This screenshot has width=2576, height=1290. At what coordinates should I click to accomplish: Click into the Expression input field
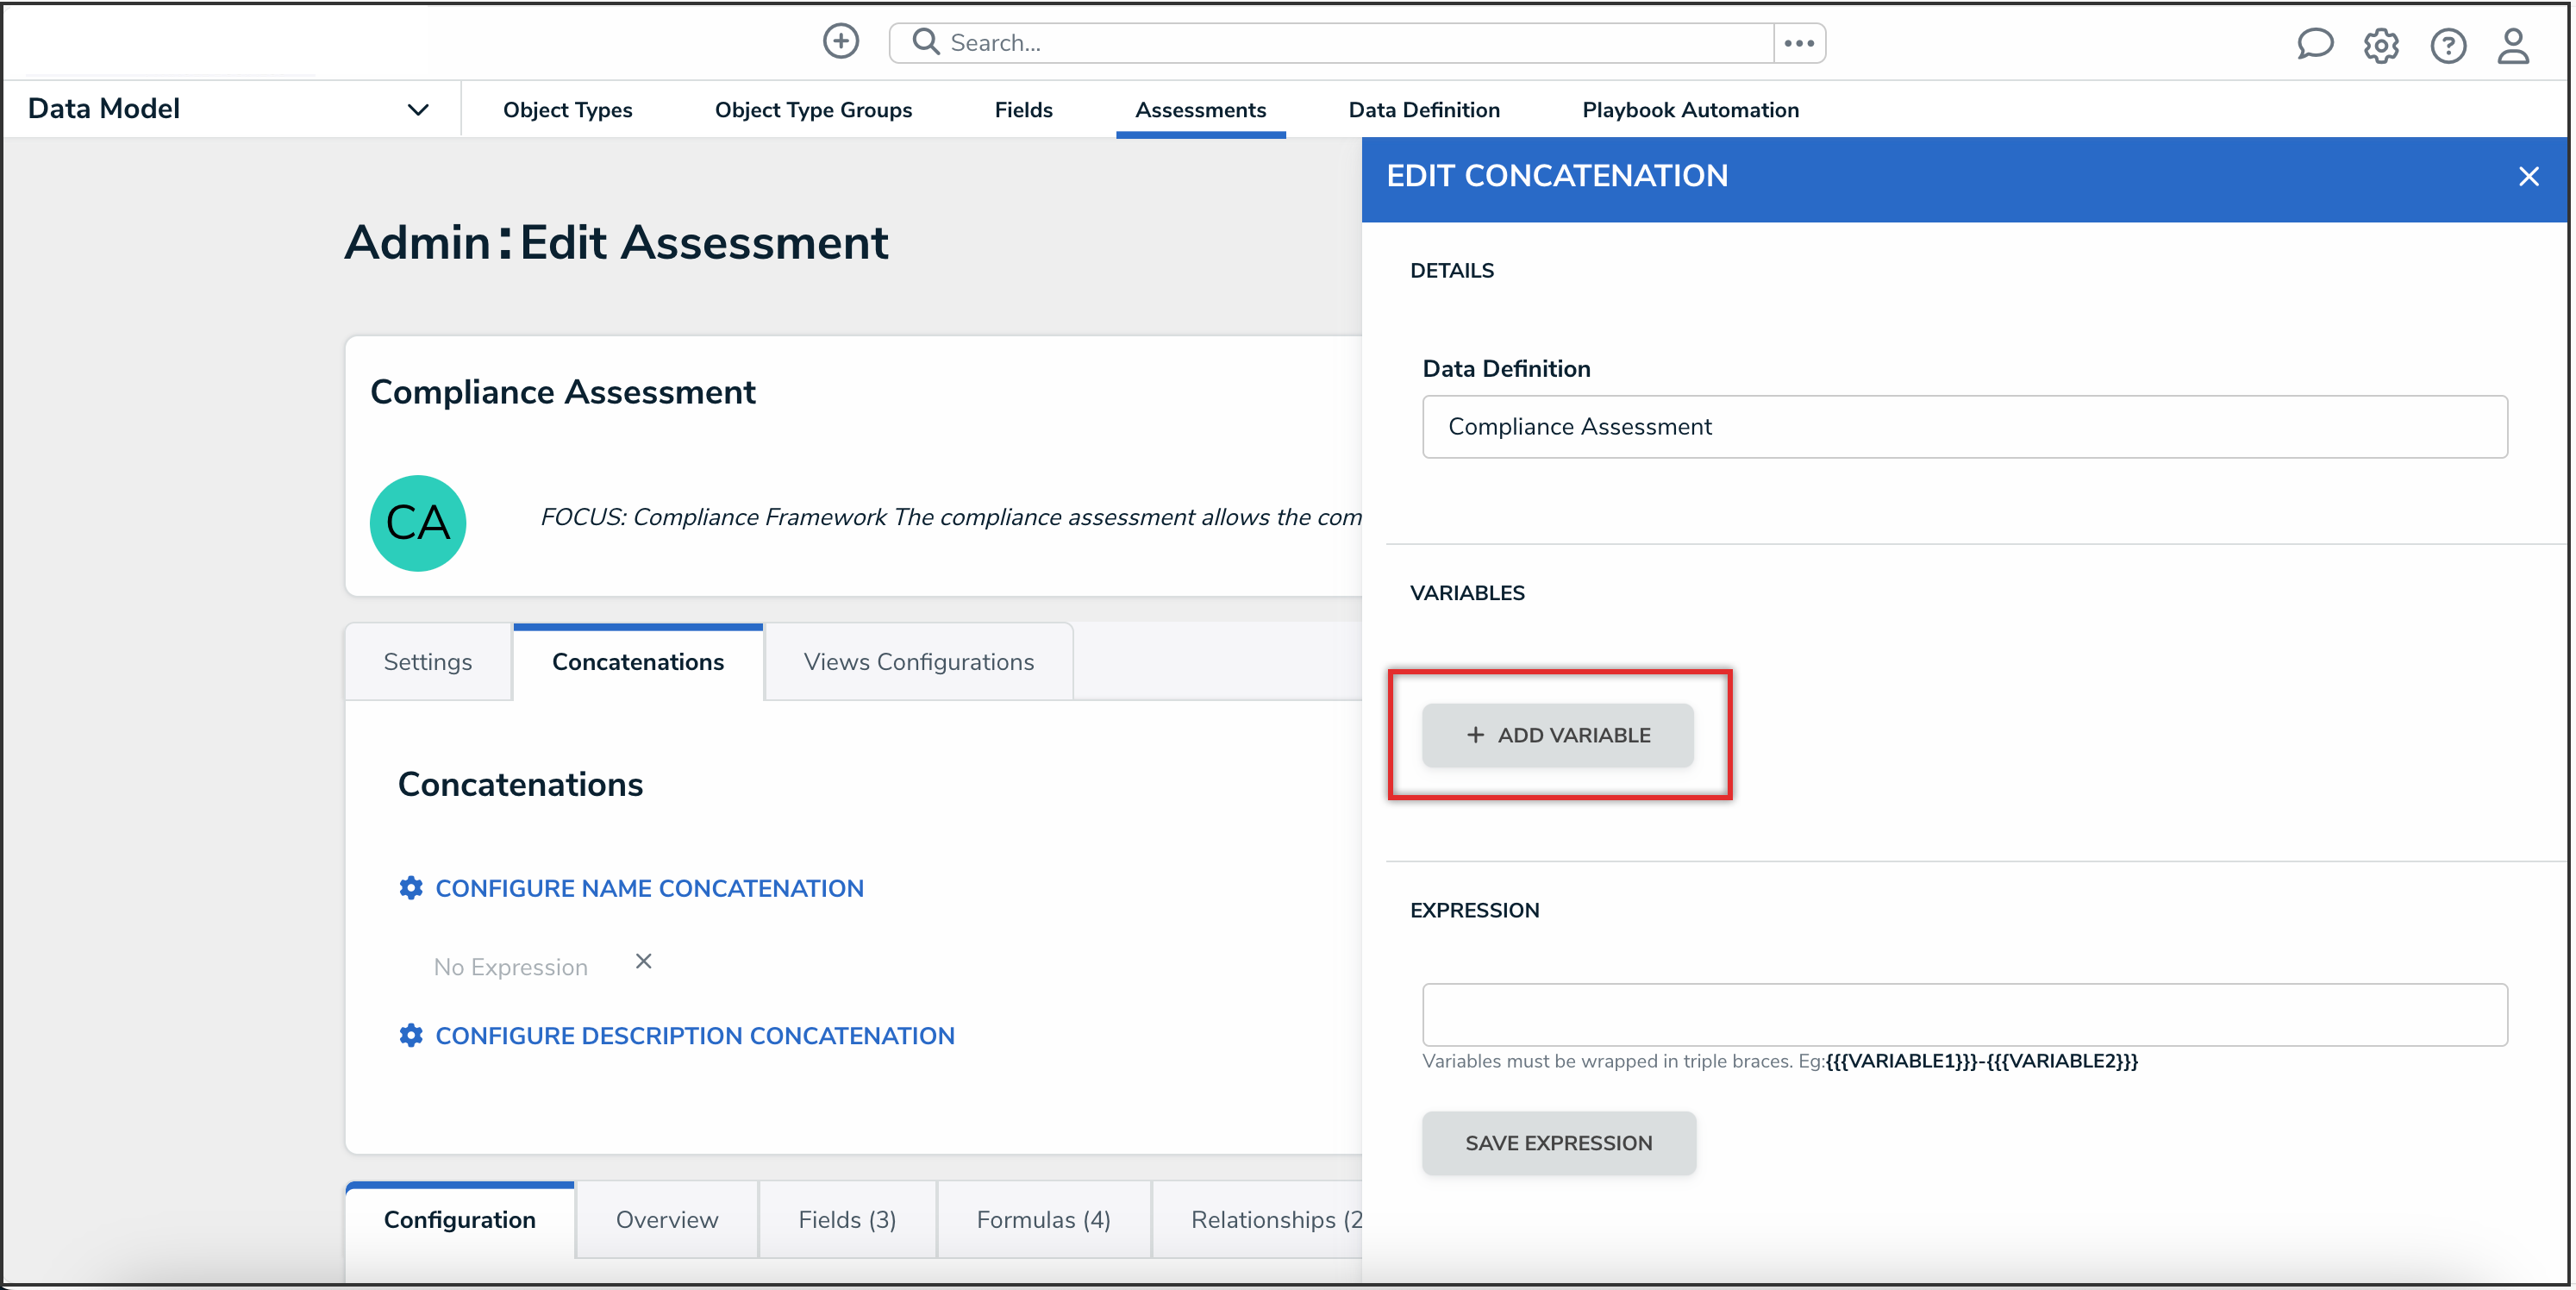click(1964, 1014)
